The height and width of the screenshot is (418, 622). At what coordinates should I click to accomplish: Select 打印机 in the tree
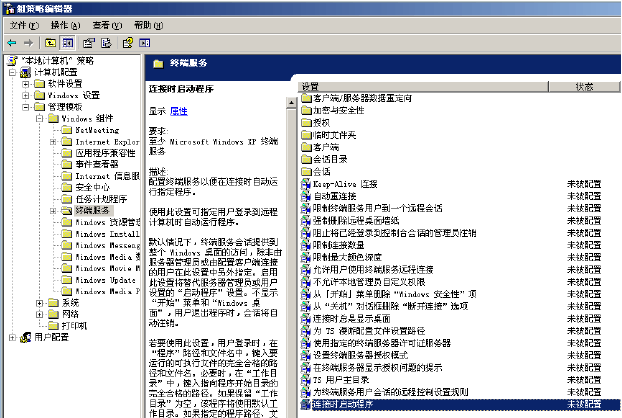pyautogui.click(x=74, y=326)
